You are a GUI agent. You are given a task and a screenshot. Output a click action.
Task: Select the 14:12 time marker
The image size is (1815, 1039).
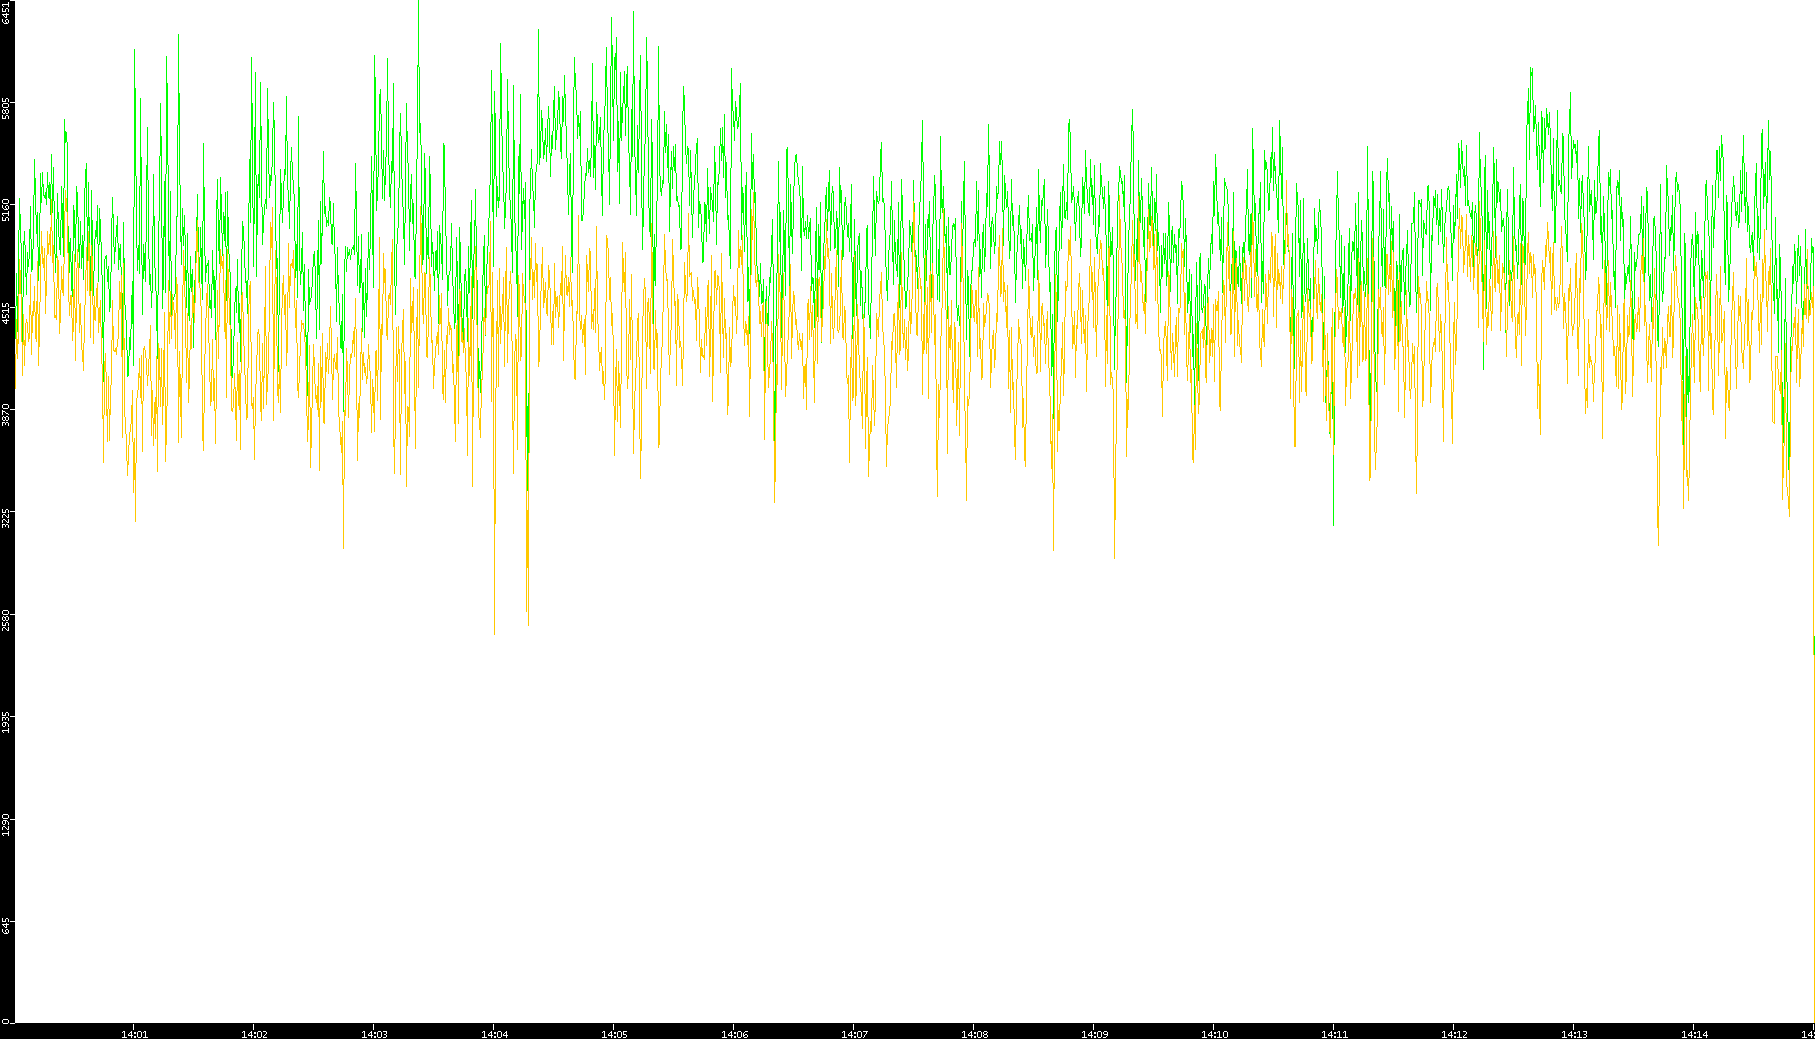click(x=1454, y=1033)
